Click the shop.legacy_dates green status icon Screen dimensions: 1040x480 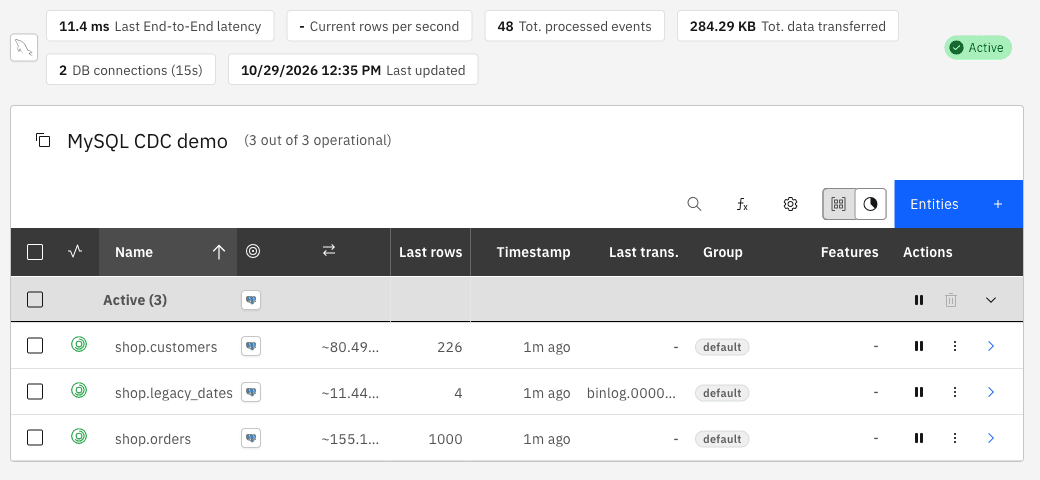(x=79, y=390)
